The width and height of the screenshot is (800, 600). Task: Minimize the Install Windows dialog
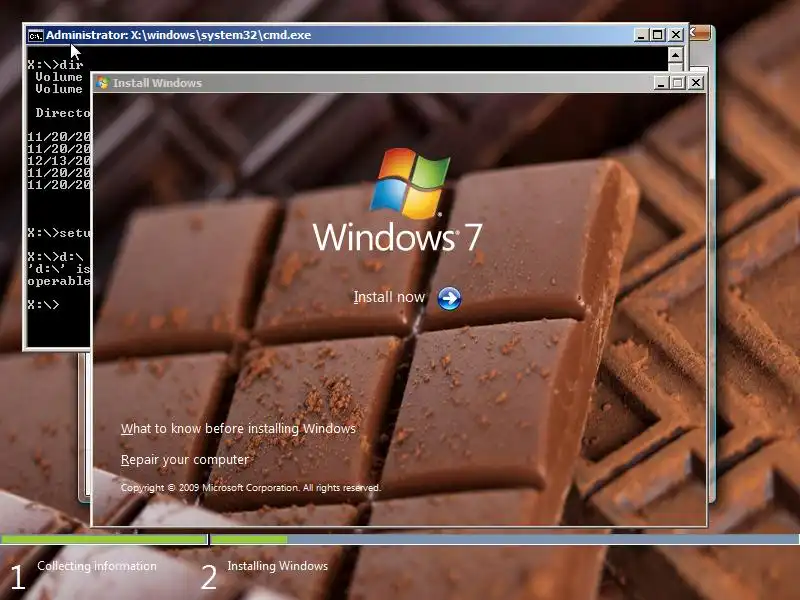click(x=661, y=83)
